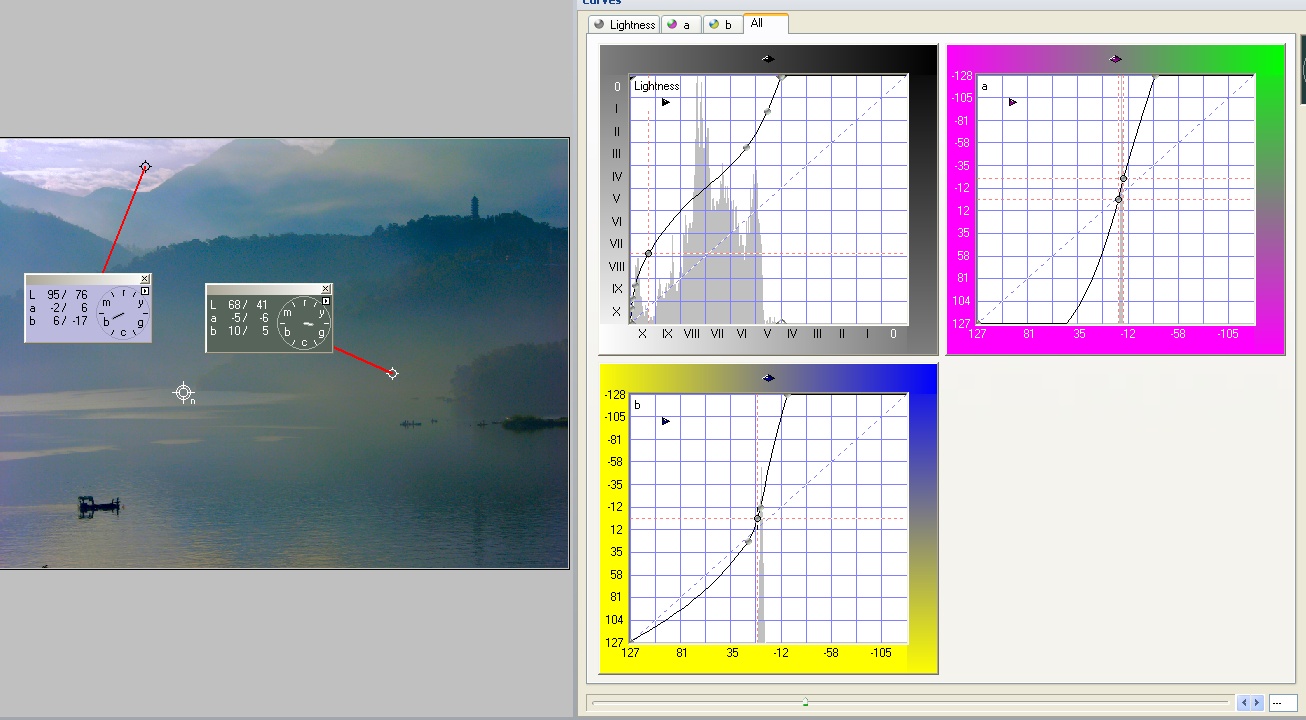Click triangle marker inside the Lightness grid
1306x720 pixels.
point(666,102)
